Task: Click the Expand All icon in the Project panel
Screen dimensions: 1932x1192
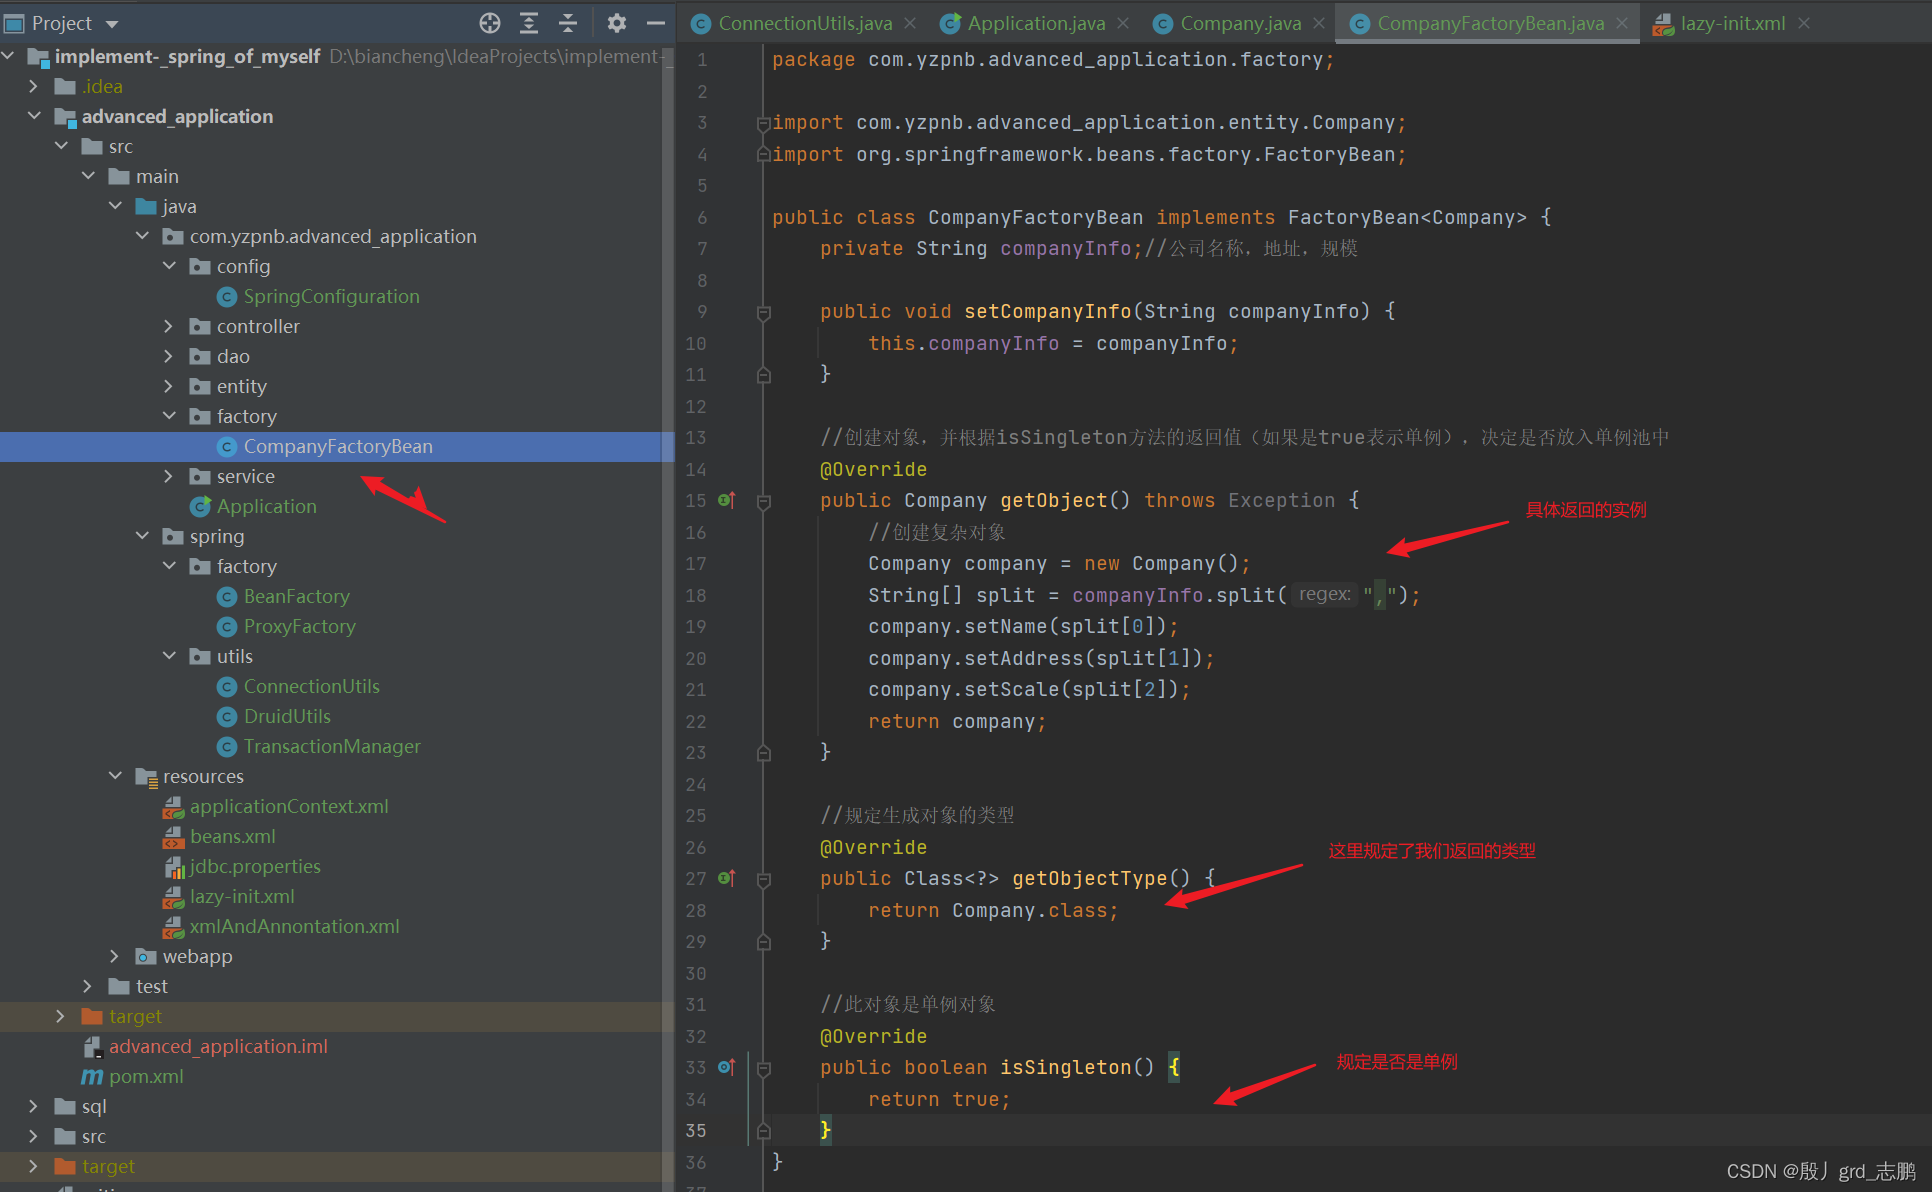Action: (x=529, y=23)
